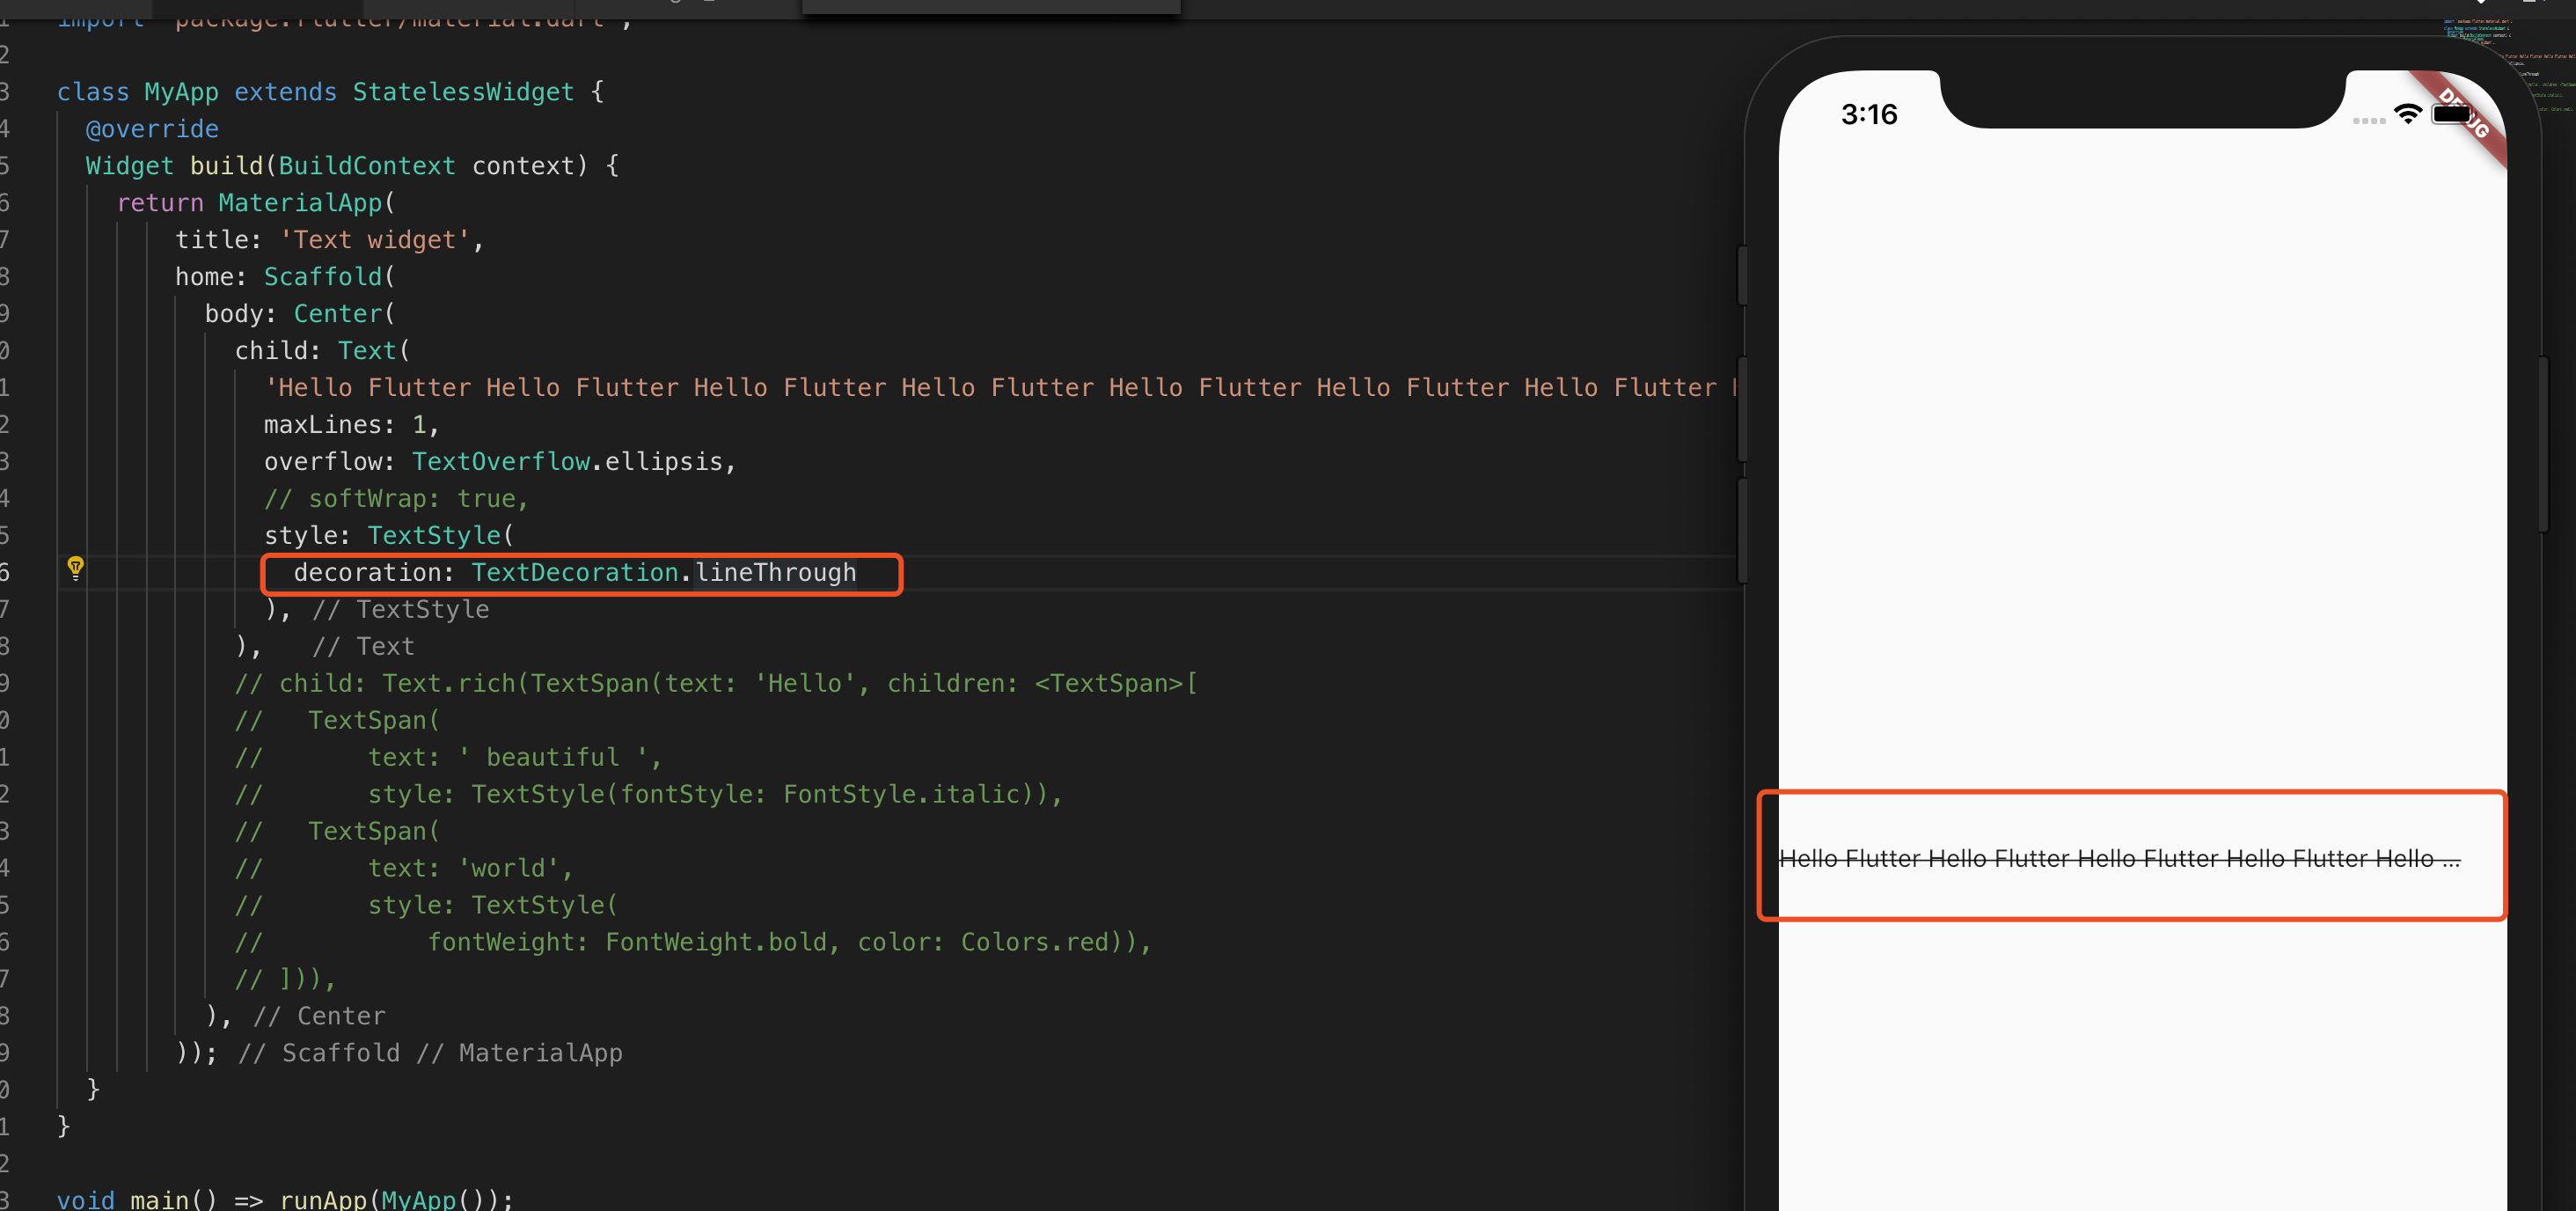Screen dimensions: 2576x1211
Task: Click the 'Text widget' title string
Action: coord(374,240)
